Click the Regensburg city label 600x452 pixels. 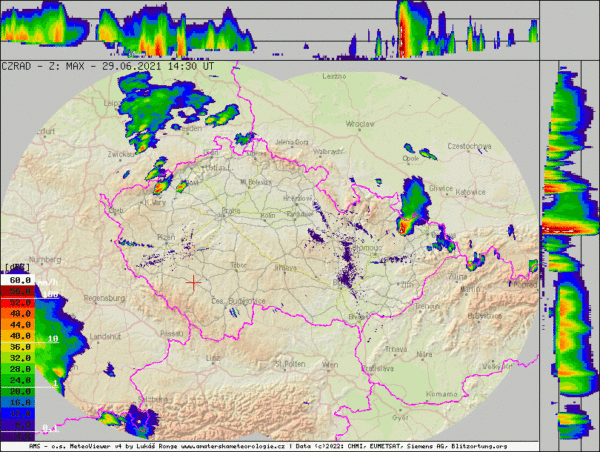pyautogui.click(x=104, y=298)
